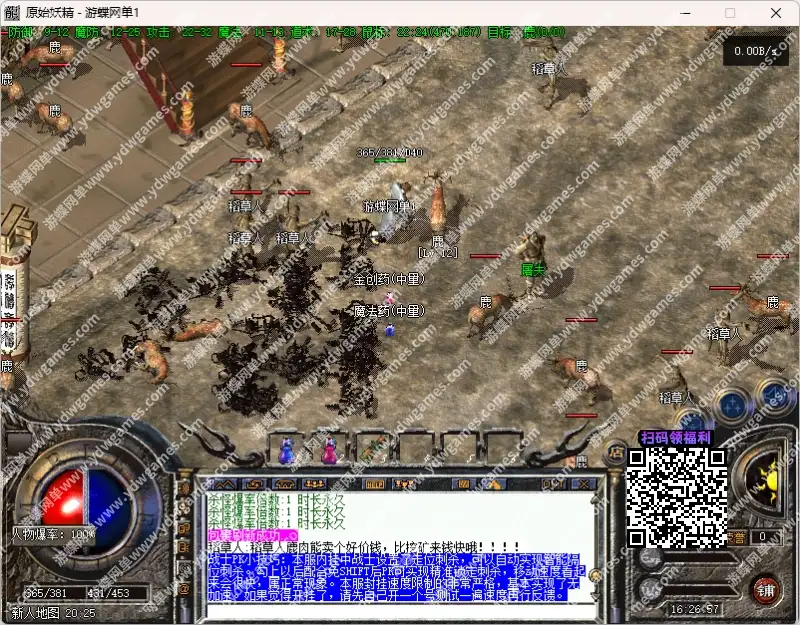Click the player name 游蝶网单1

click(390, 206)
